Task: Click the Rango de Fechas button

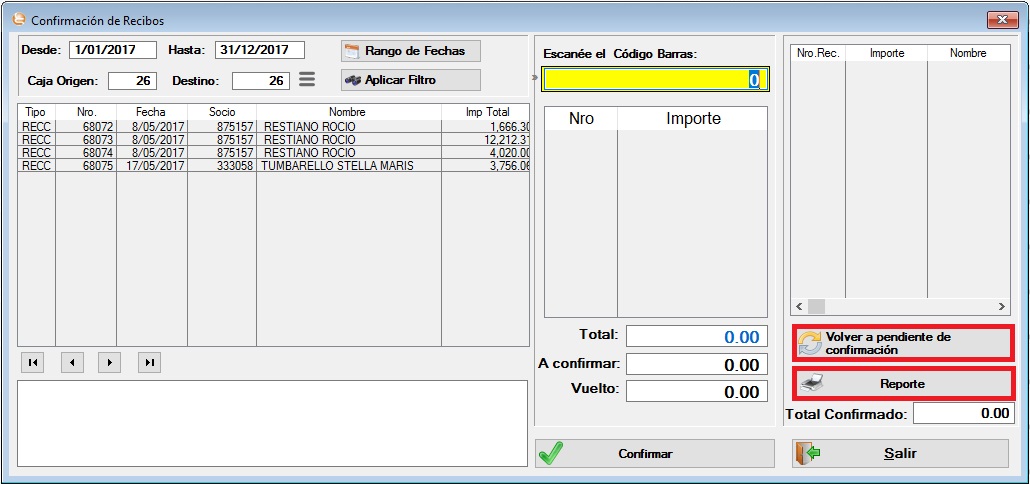Action: tap(410, 51)
